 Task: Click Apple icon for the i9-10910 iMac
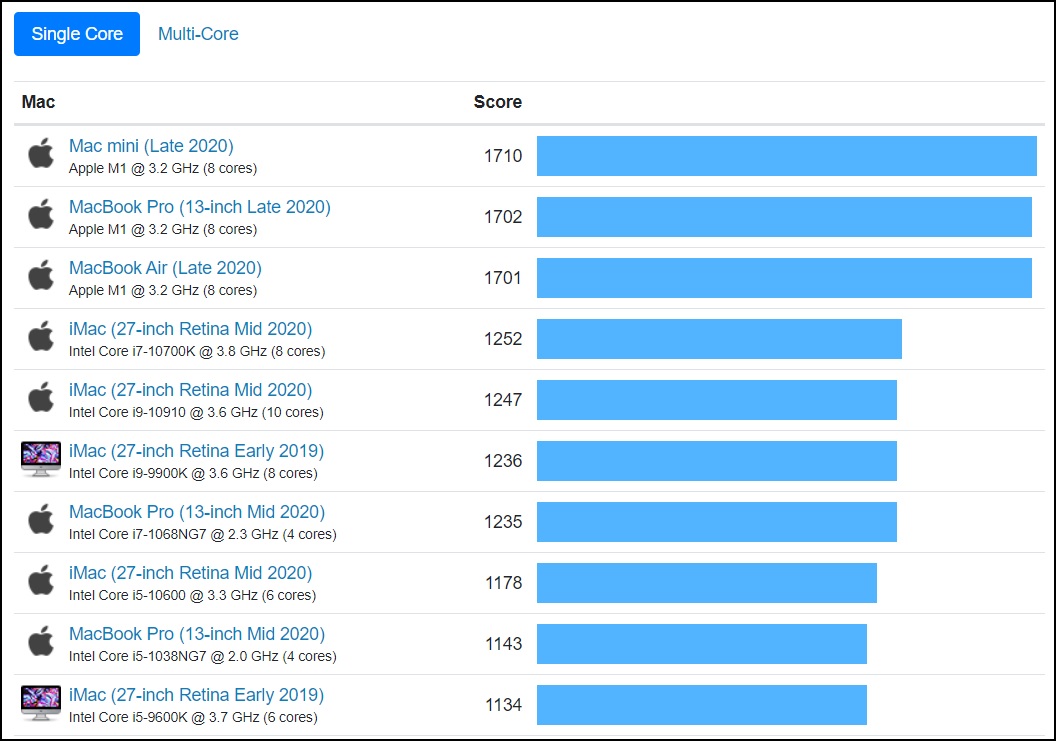41,399
